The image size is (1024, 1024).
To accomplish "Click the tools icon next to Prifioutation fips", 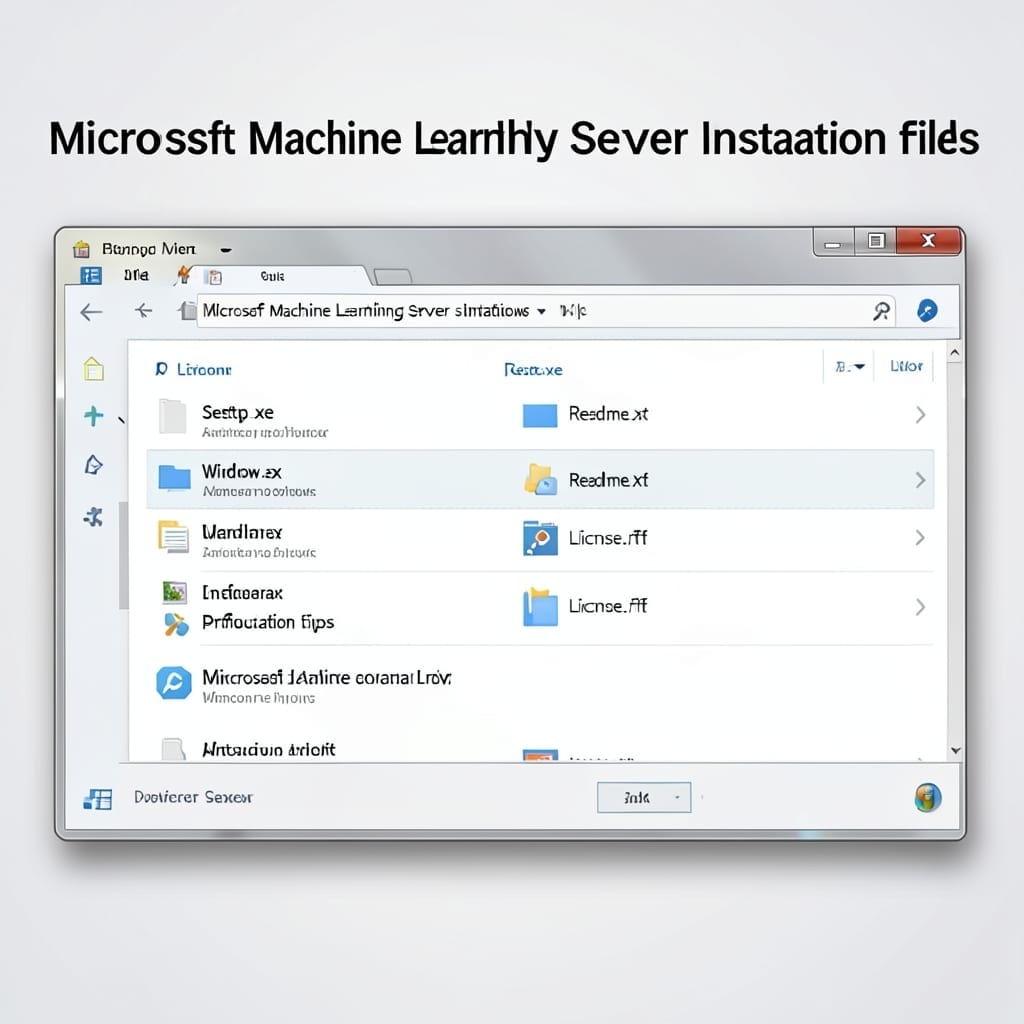I will click(x=176, y=624).
